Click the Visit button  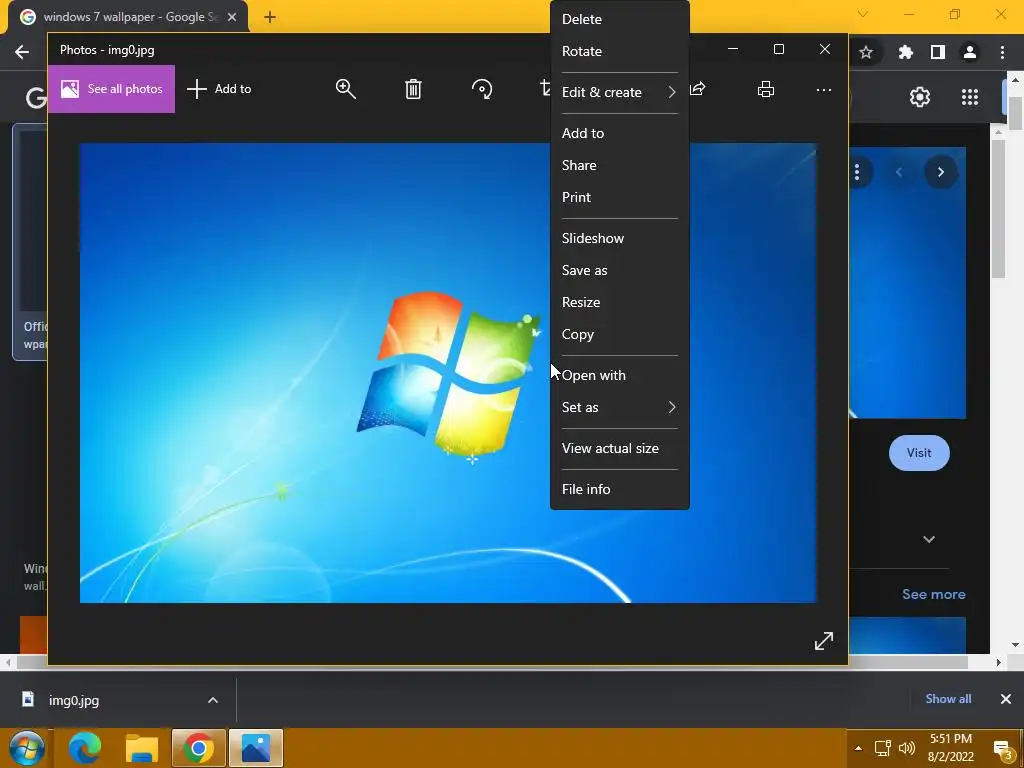(919, 453)
